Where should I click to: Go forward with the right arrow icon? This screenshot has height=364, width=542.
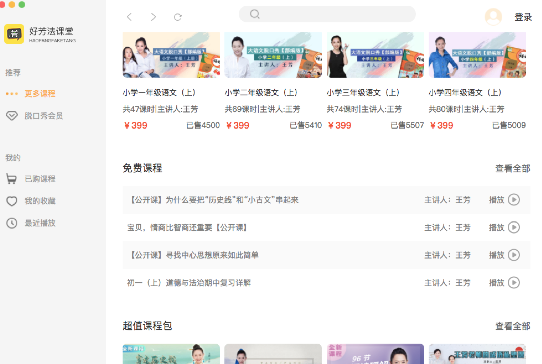click(x=153, y=17)
